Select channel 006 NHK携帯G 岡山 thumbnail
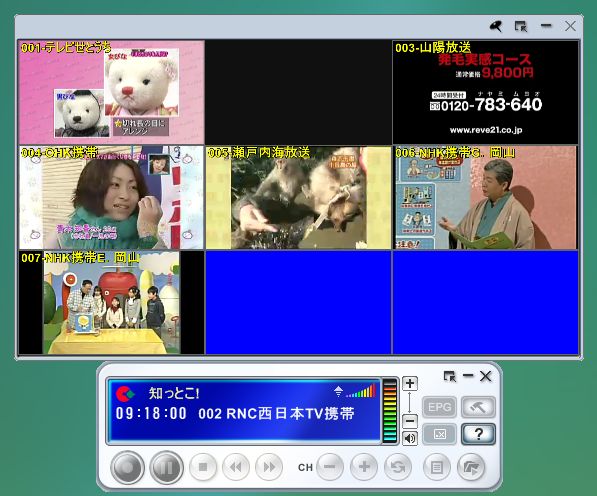597x496 pixels. pyautogui.click(x=485, y=197)
